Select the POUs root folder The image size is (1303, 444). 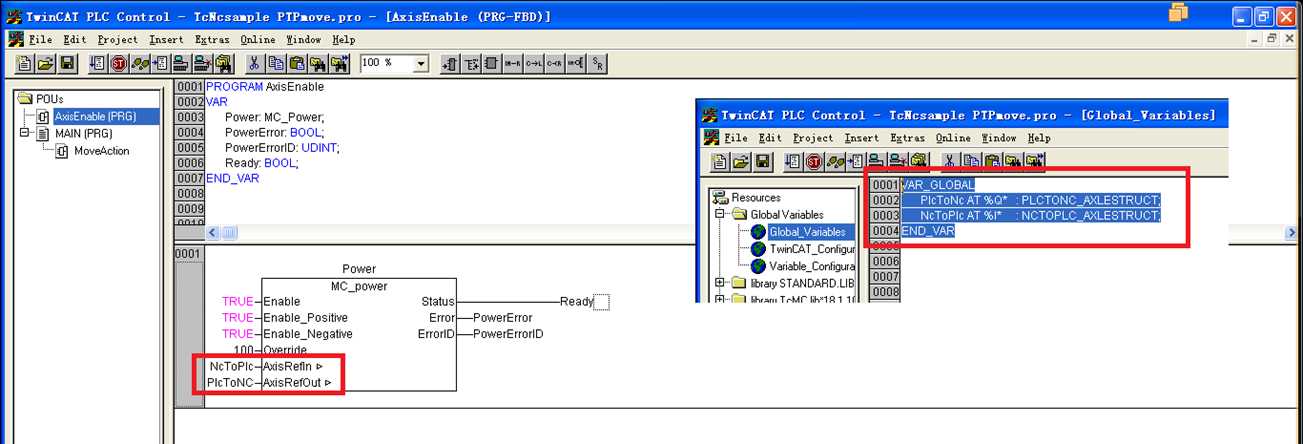49,99
